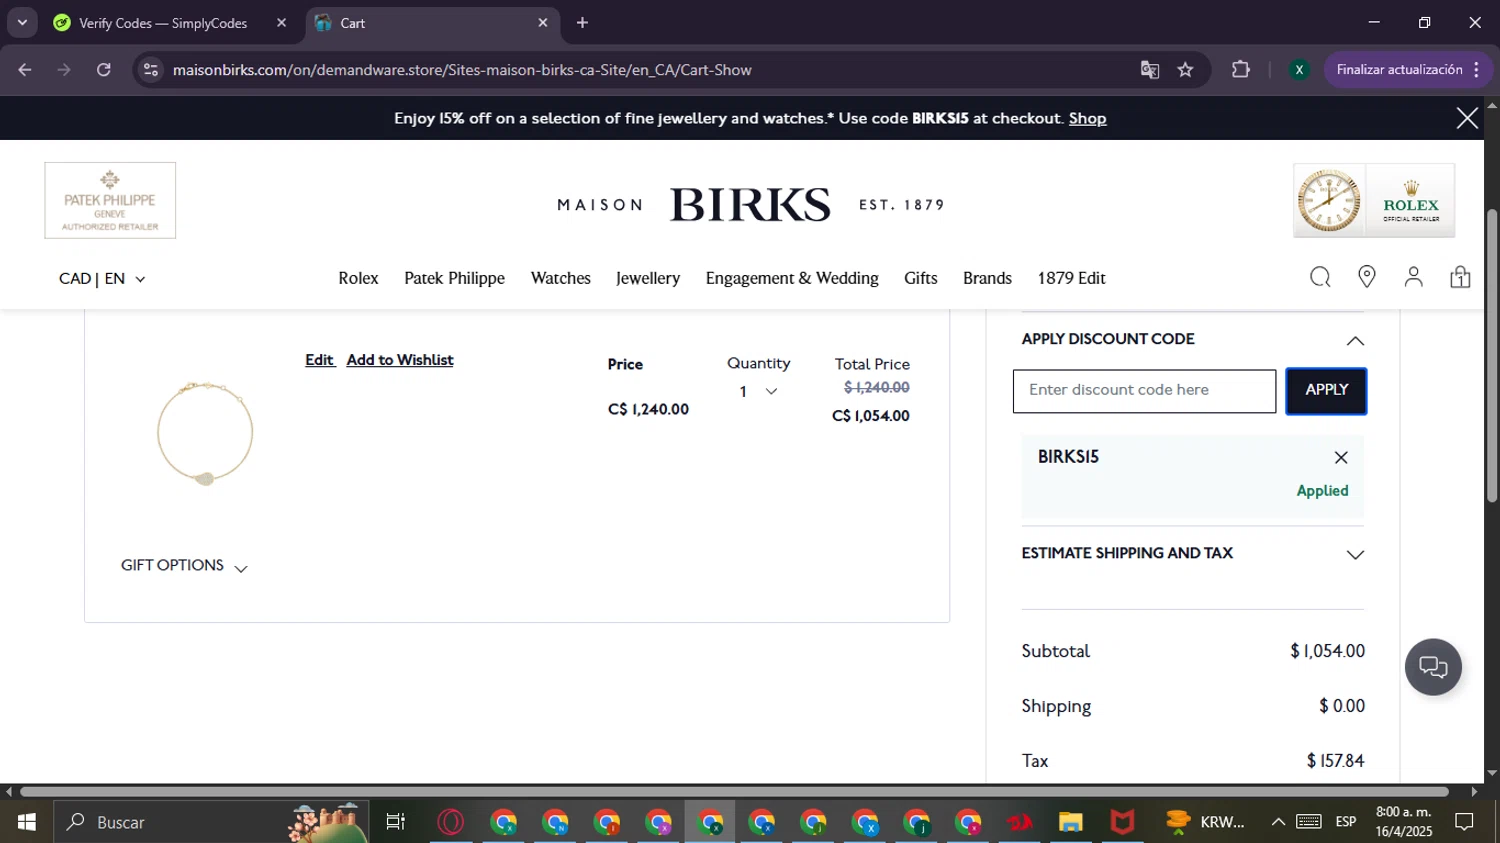Viewport: 1500px width, 843px height.
Task: Dismiss the promo banner with X
Action: (x=1467, y=118)
